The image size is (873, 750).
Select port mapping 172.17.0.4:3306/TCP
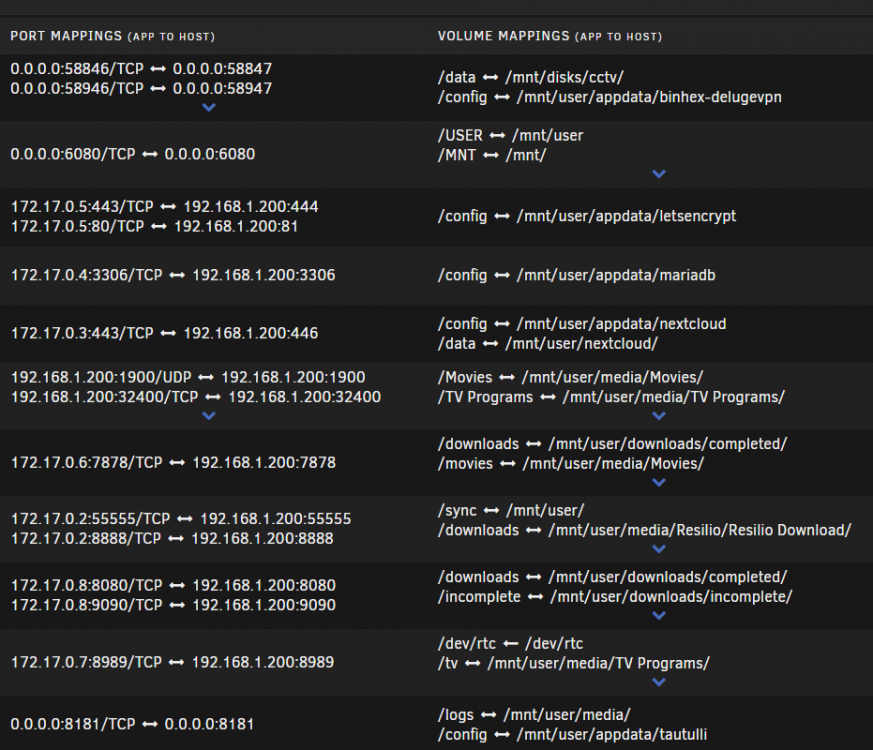point(173,275)
